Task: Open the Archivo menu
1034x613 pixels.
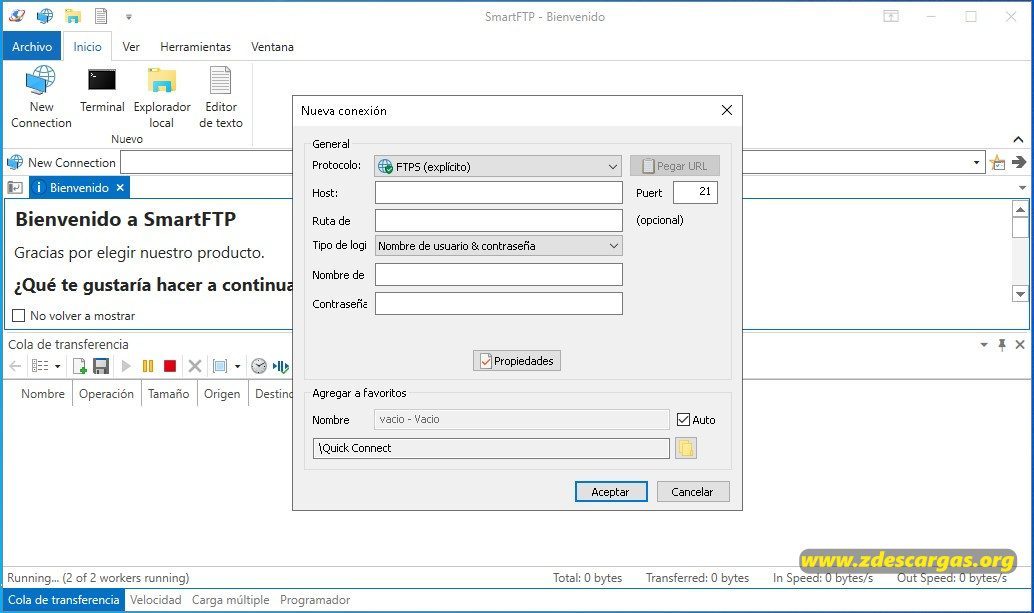Action: click(x=32, y=47)
